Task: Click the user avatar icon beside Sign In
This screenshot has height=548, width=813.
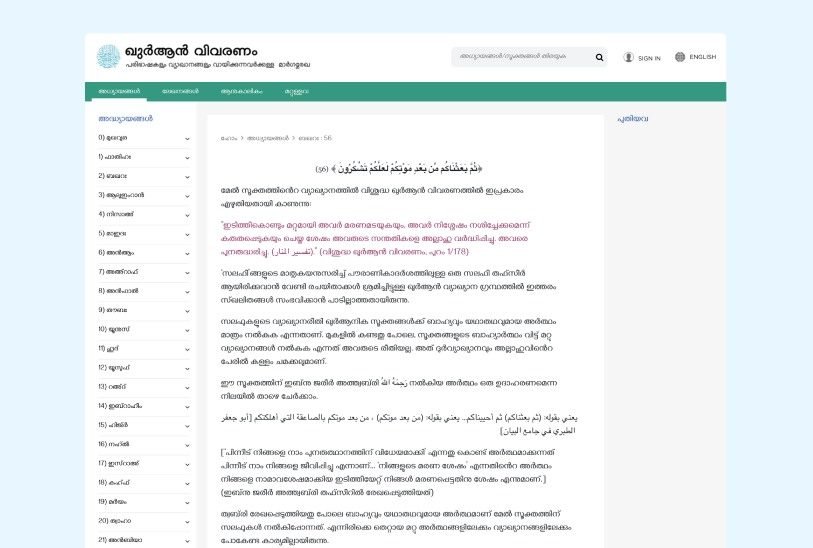Action: tap(629, 57)
